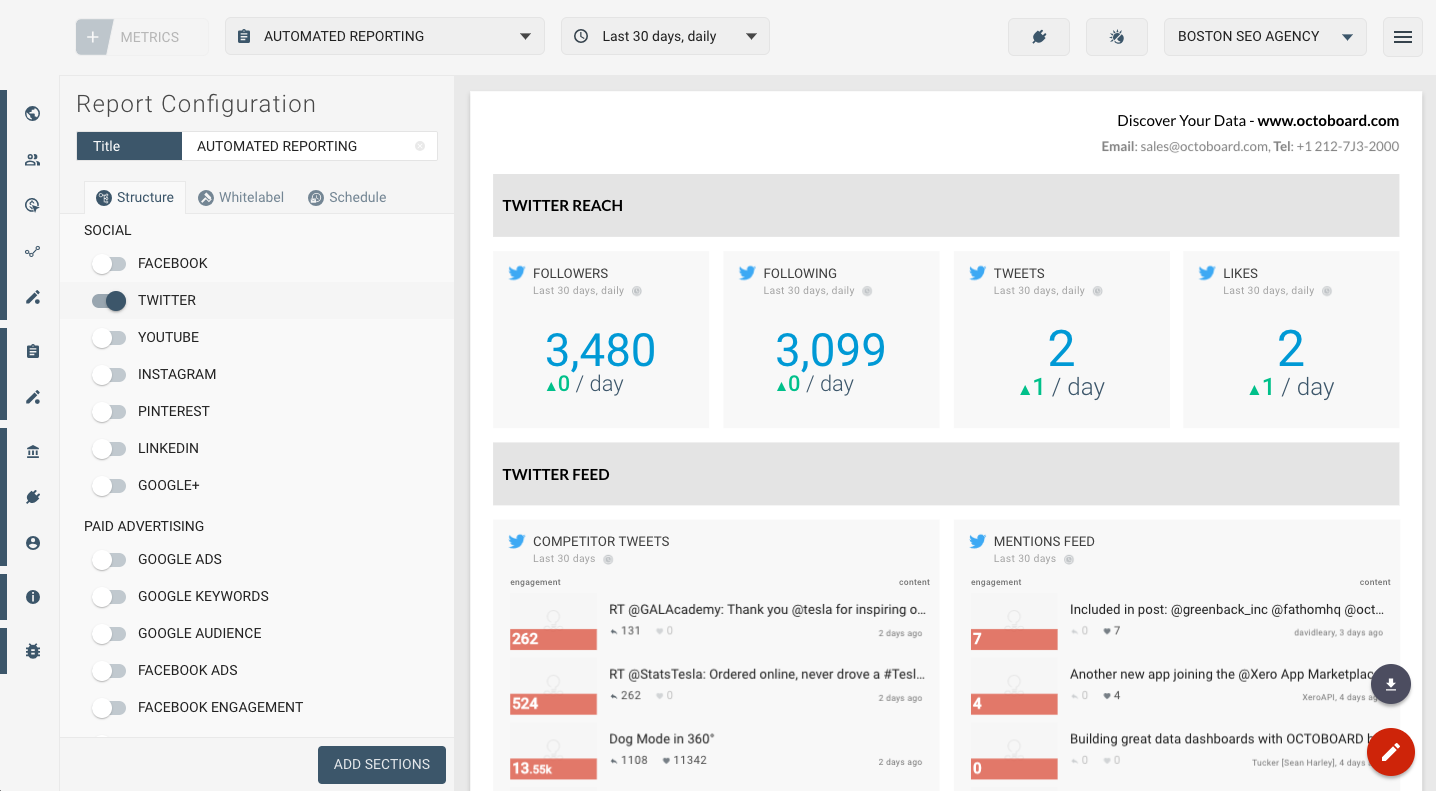Screen dimensions: 1436x791
Task: Click the TWITTER REACH section header
Action: [946, 206]
